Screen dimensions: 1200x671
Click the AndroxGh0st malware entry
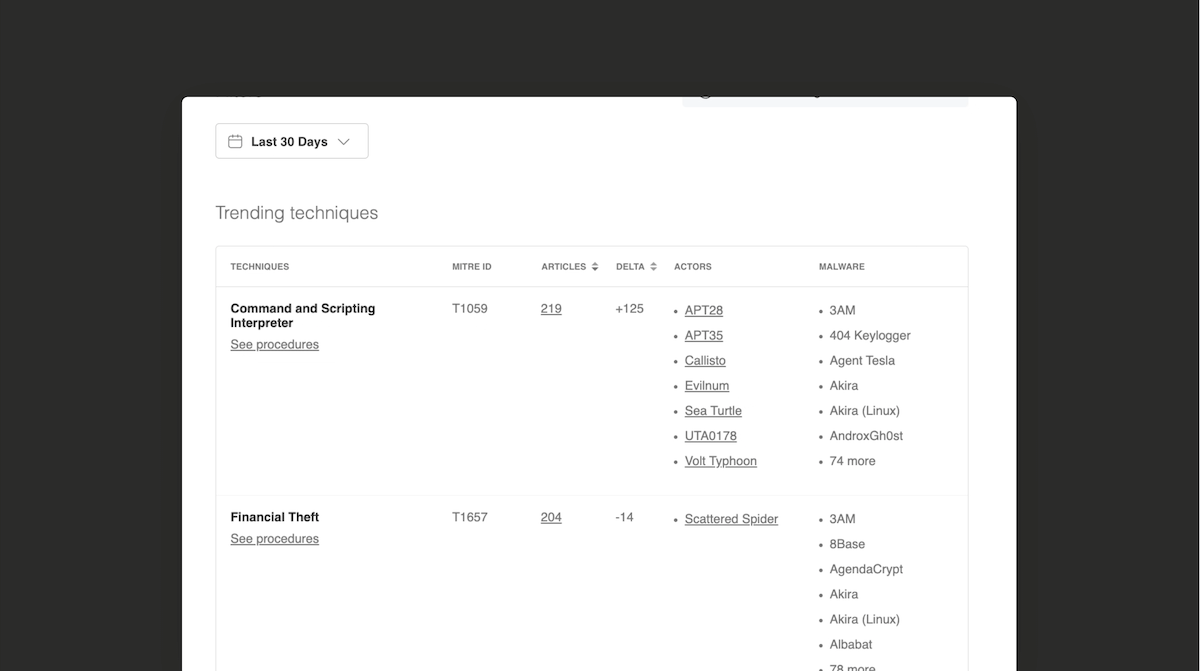click(x=867, y=436)
